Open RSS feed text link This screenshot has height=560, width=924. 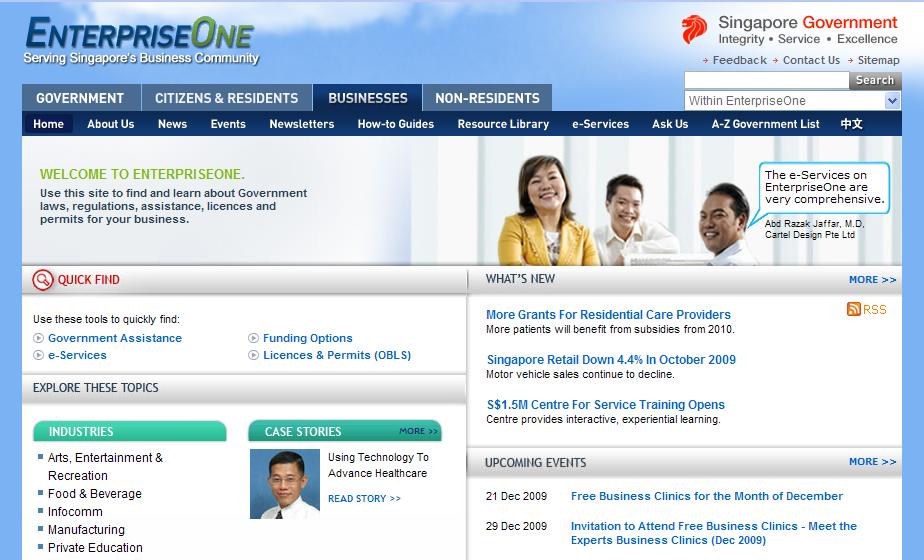point(874,309)
